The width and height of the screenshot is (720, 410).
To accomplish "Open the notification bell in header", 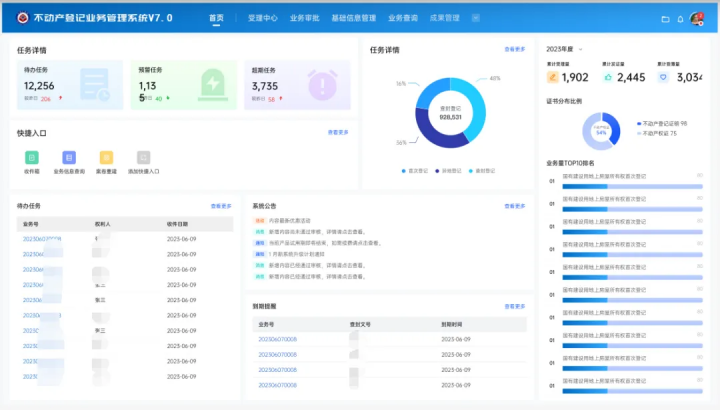I will click(680, 18).
